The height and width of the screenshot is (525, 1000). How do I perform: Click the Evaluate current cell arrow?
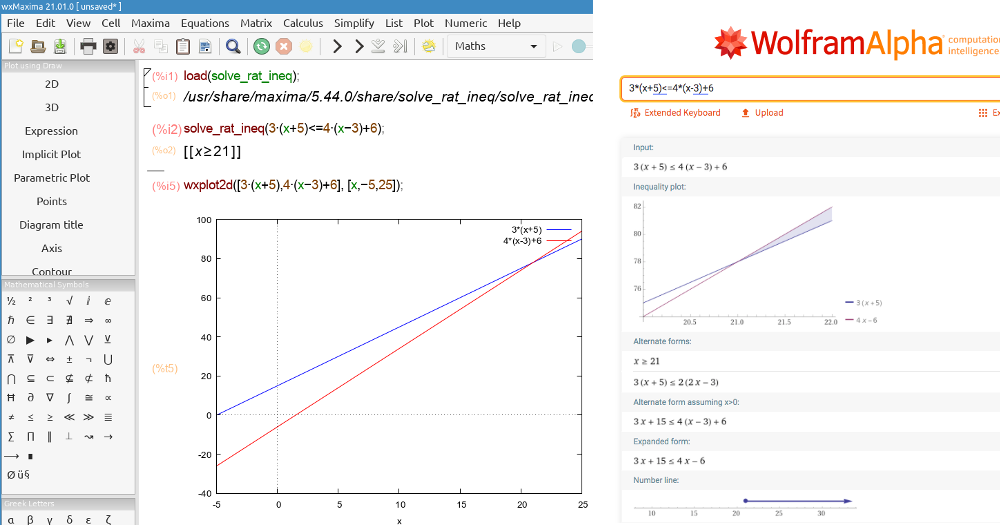[x=337, y=46]
